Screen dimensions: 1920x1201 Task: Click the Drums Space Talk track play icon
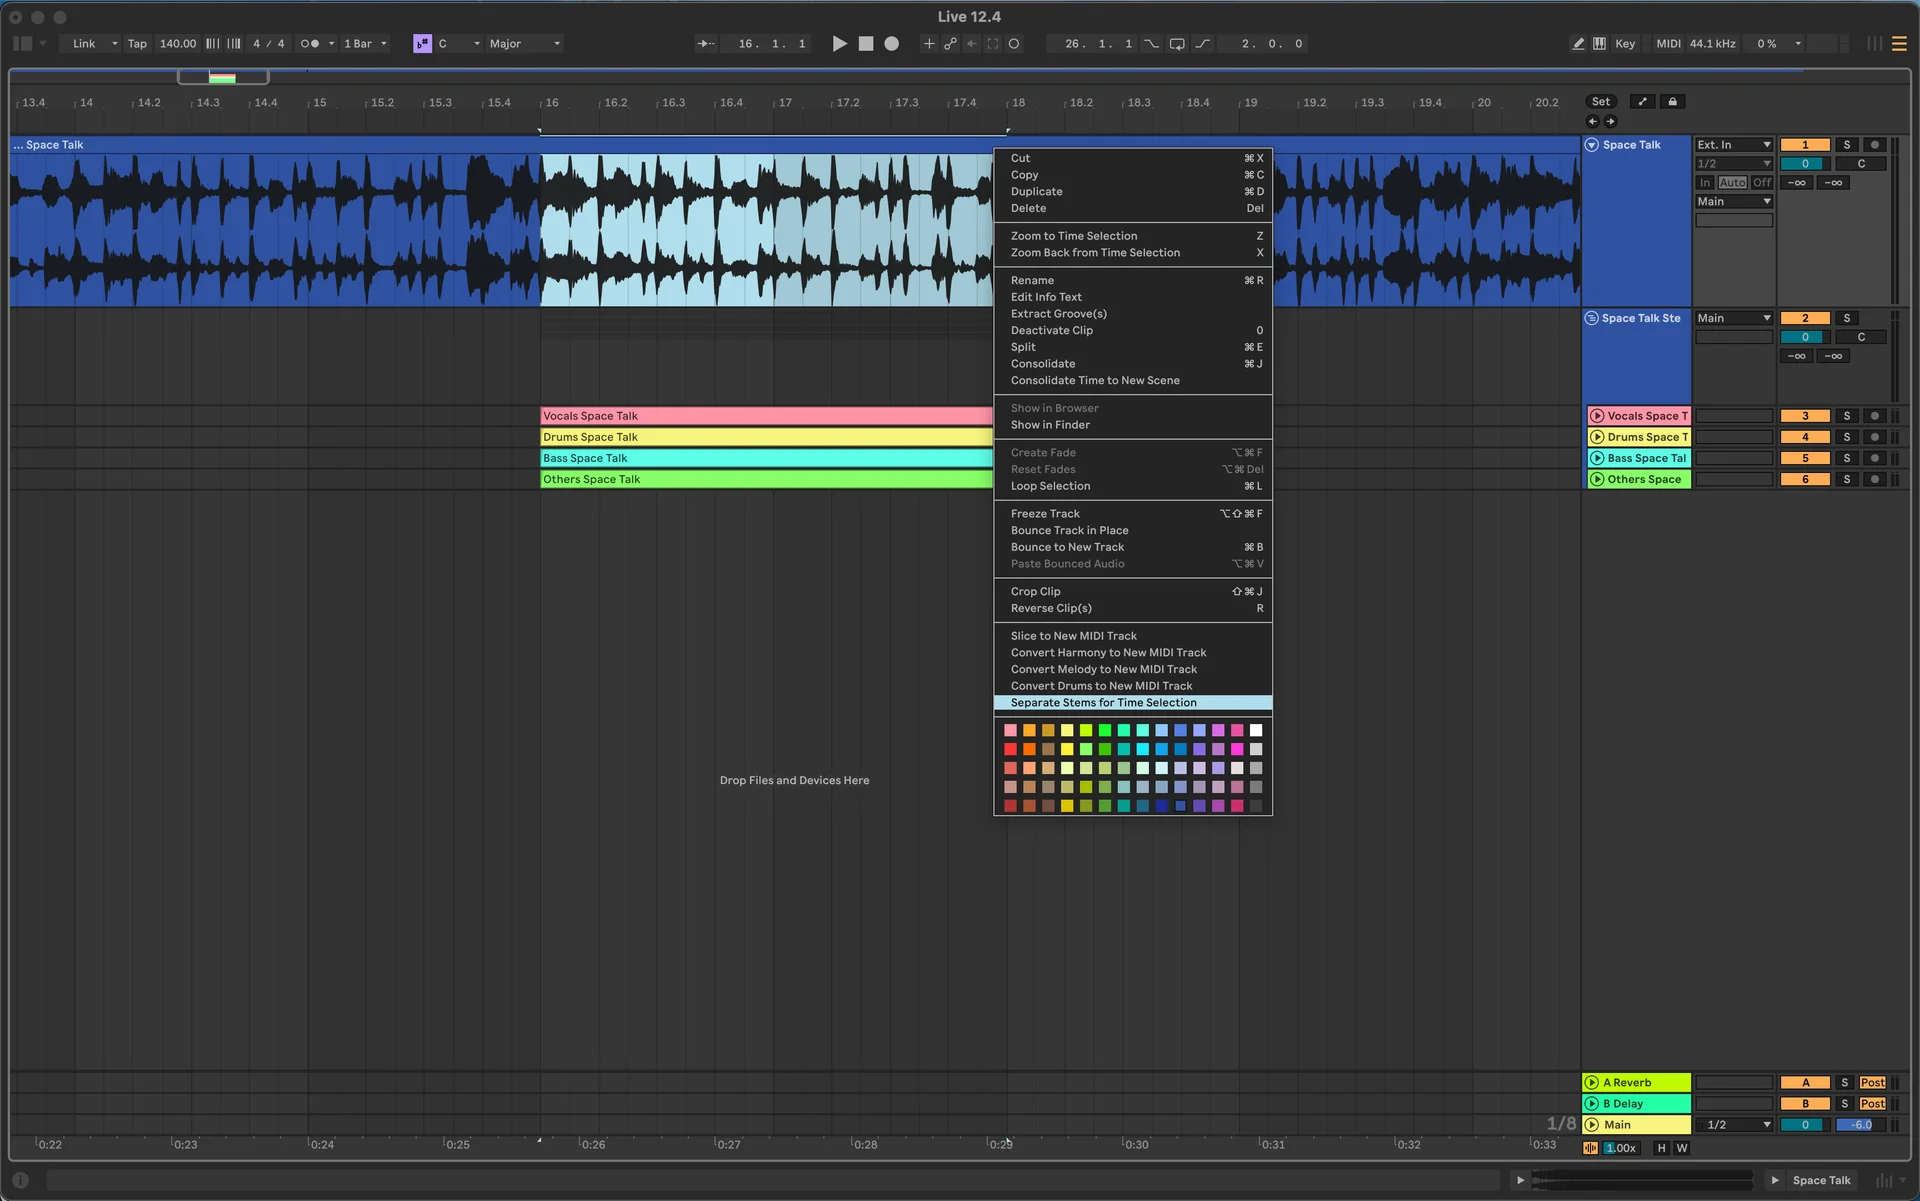click(1597, 437)
